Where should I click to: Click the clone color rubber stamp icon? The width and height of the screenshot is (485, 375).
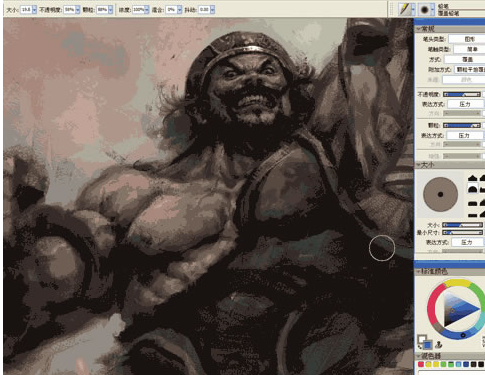pyautogui.click(x=439, y=344)
